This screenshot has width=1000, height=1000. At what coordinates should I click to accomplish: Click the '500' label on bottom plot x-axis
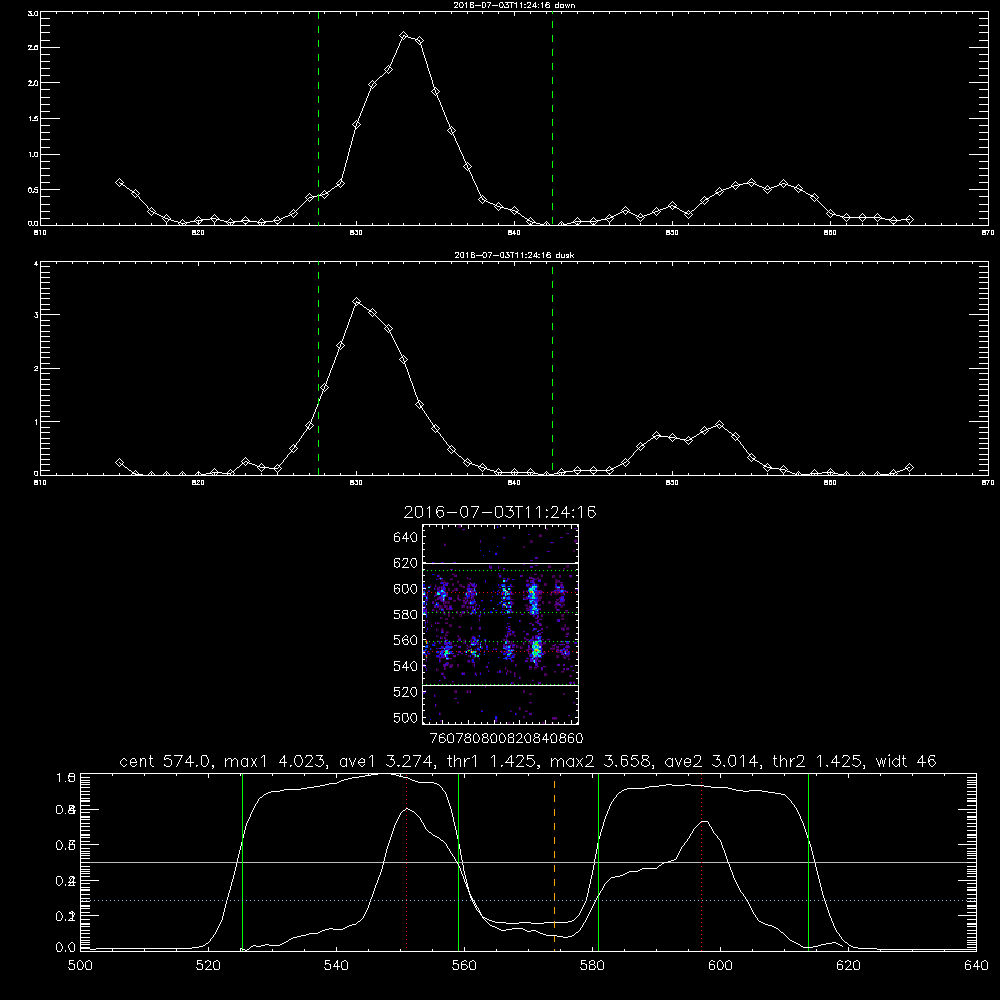[x=80, y=966]
